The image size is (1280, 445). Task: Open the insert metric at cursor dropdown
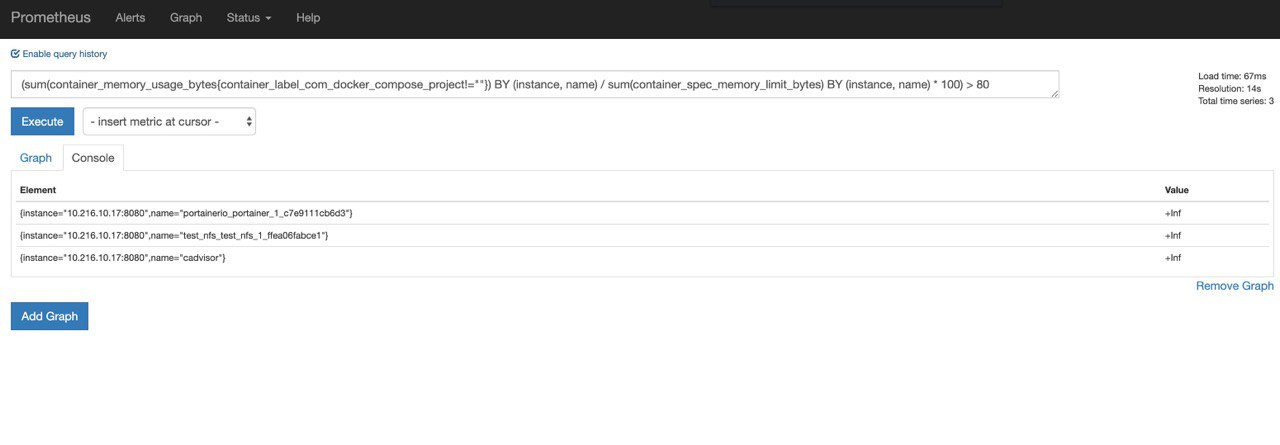tap(169, 122)
